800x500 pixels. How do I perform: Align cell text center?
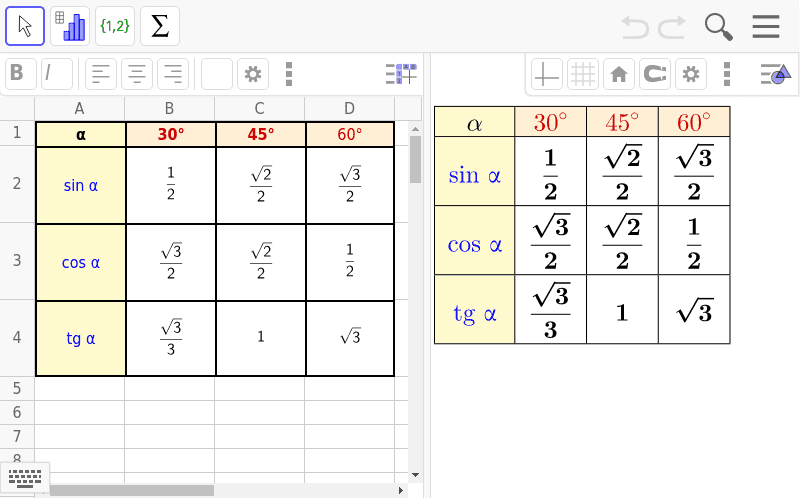coord(137,74)
